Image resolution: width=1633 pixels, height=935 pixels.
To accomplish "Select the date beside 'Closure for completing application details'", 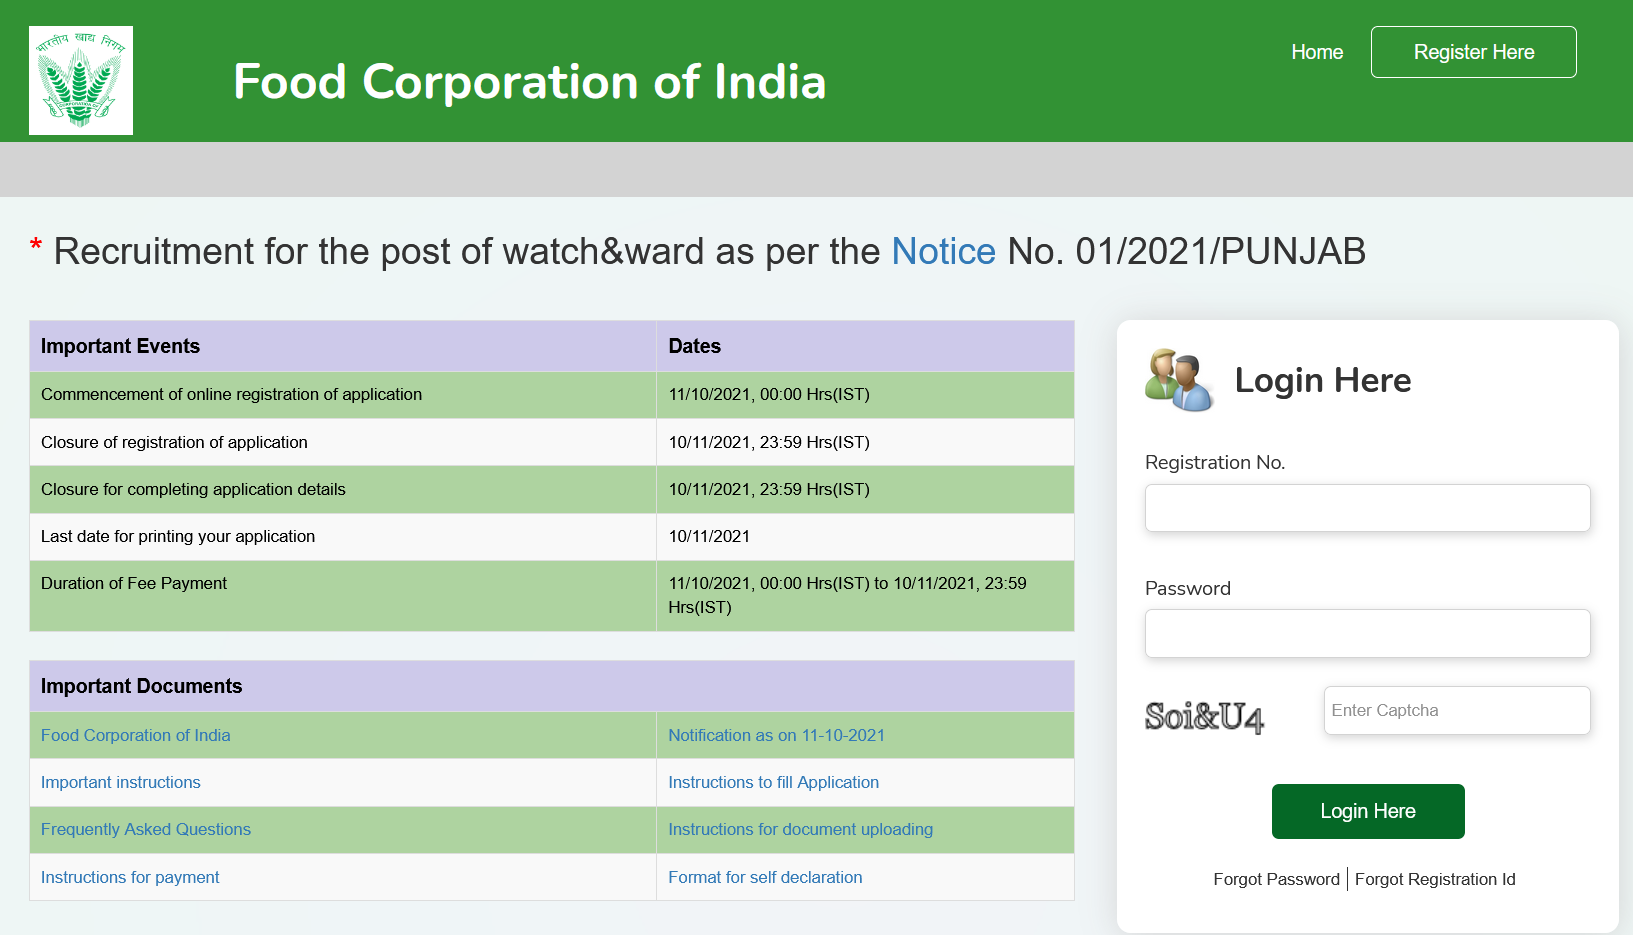I will point(865,489).
